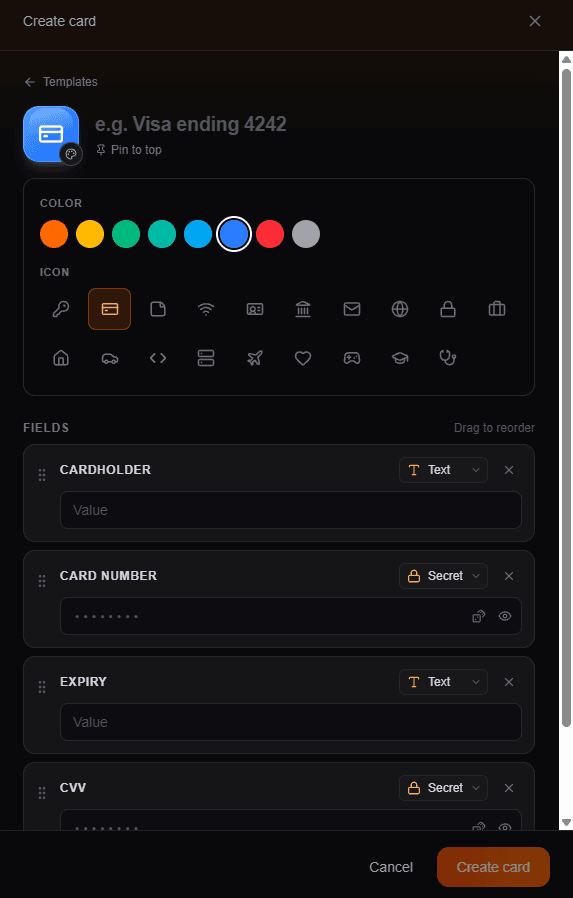Select the red color swatch
Screen dimensions: 573x898
tap(270, 234)
